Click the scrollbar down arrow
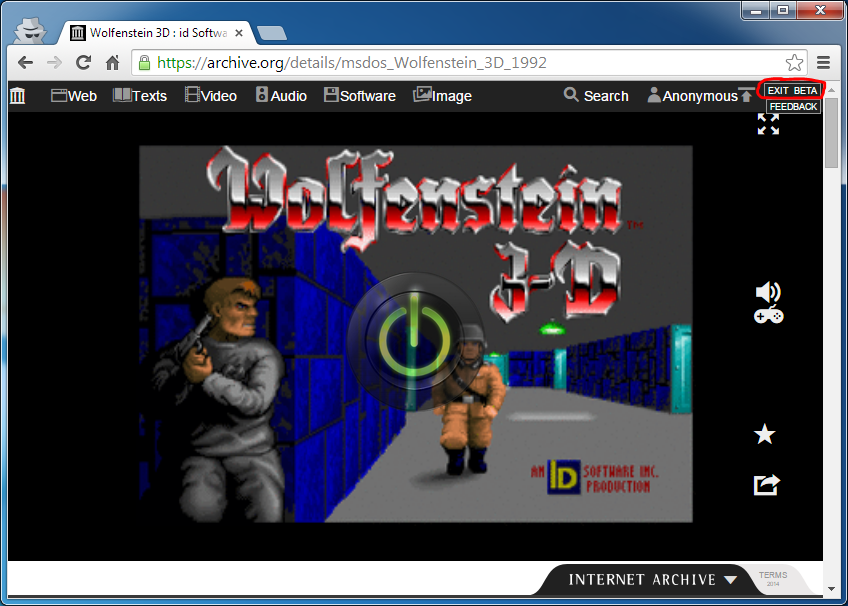Viewport: 848px width, 606px height. coord(832,589)
